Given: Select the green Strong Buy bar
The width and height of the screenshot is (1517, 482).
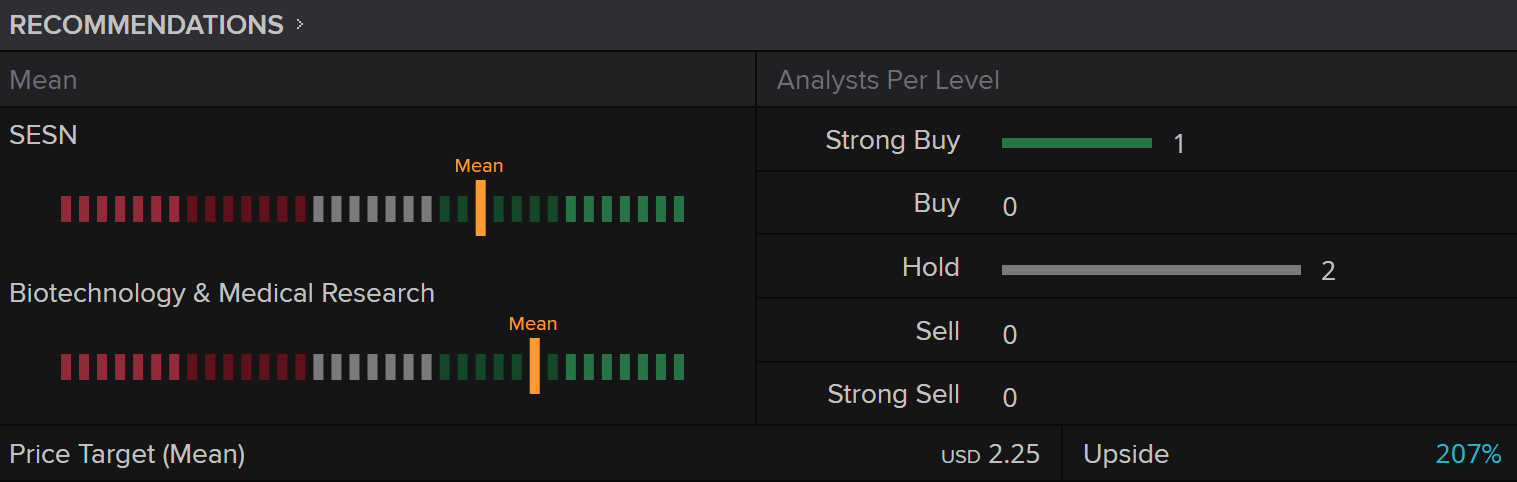Looking at the screenshot, I should [x=1077, y=143].
